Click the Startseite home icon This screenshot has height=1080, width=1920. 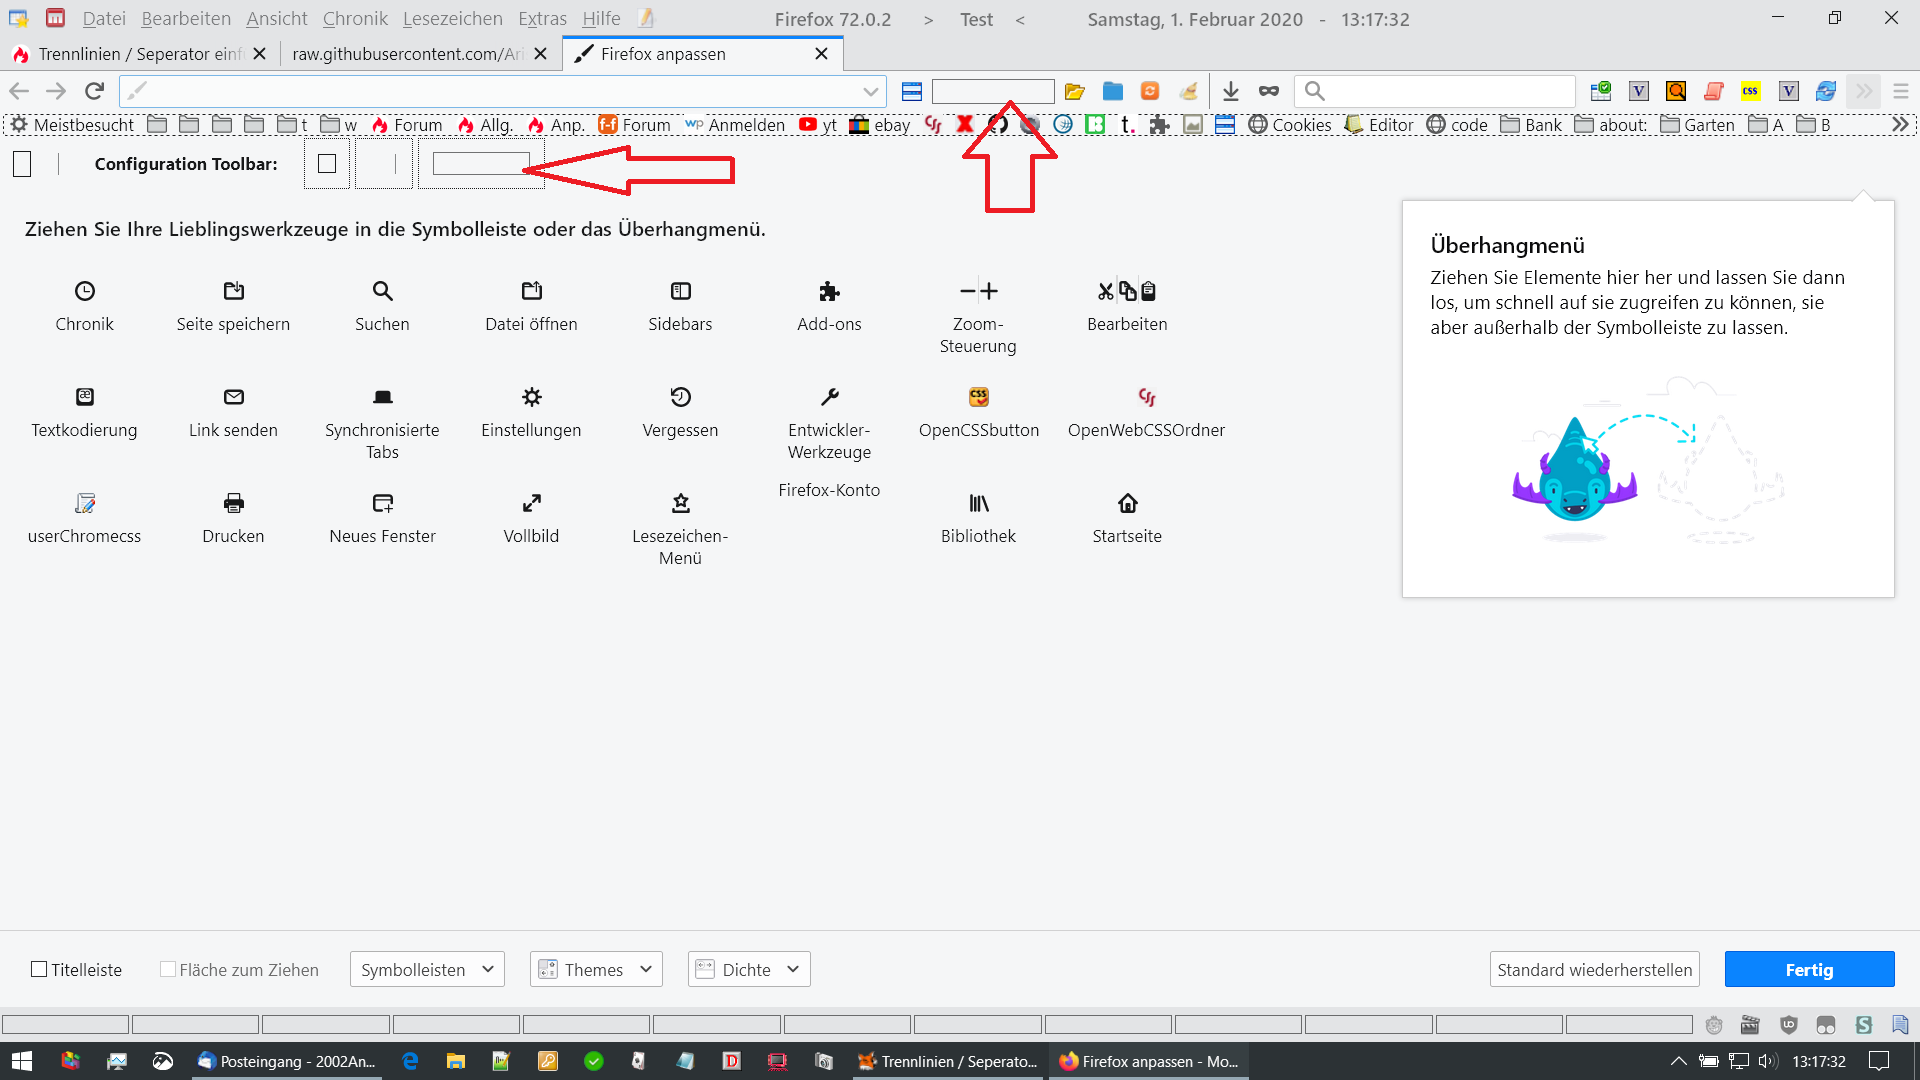click(1127, 503)
